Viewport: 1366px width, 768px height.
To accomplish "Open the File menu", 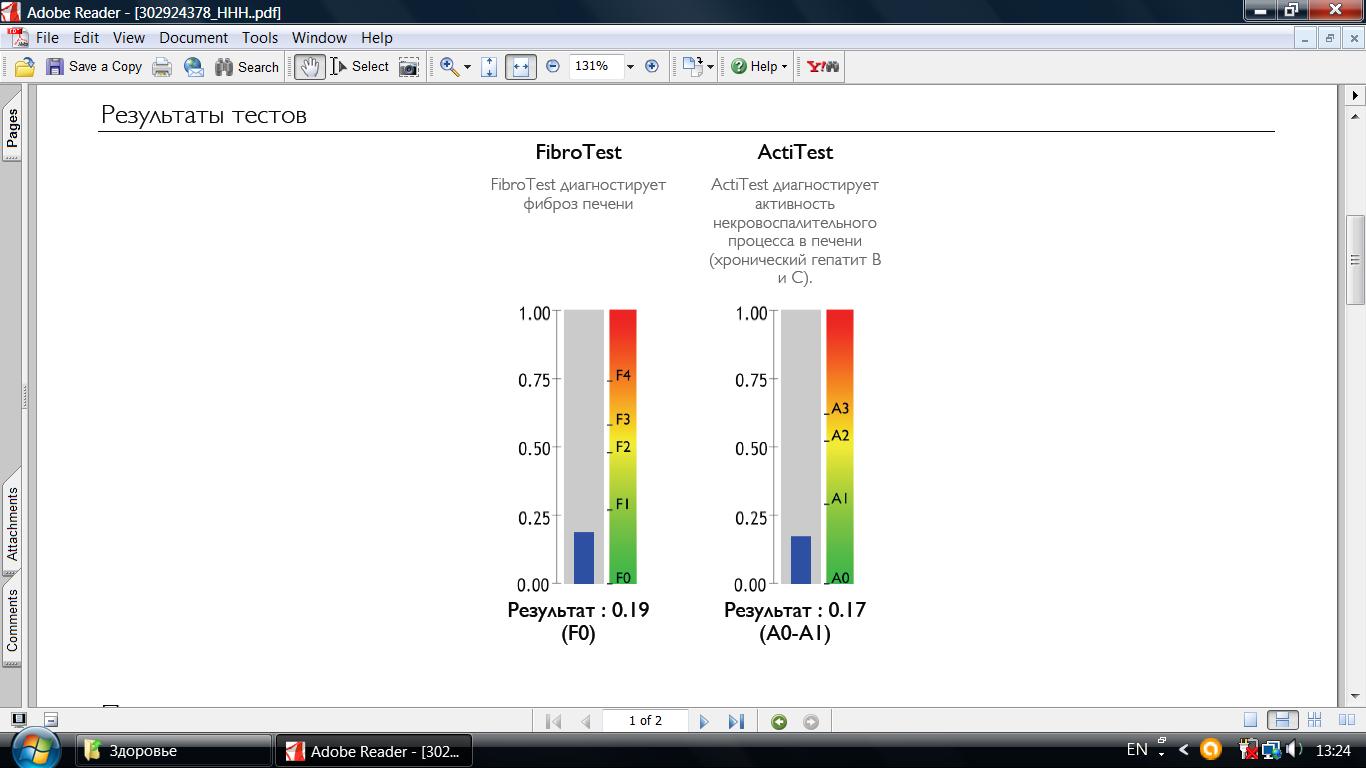I will click(47, 38).
